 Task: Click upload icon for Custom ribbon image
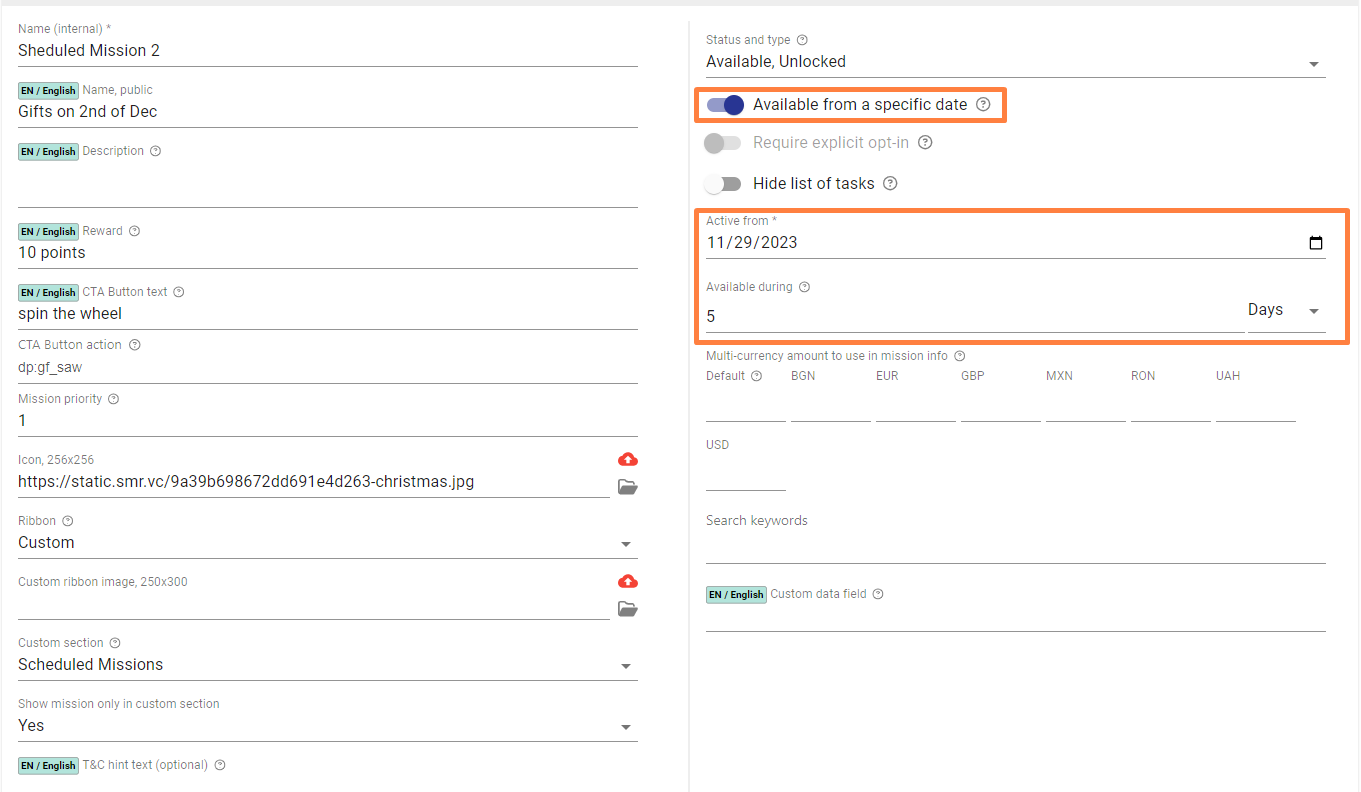click(x=627, y=581)
